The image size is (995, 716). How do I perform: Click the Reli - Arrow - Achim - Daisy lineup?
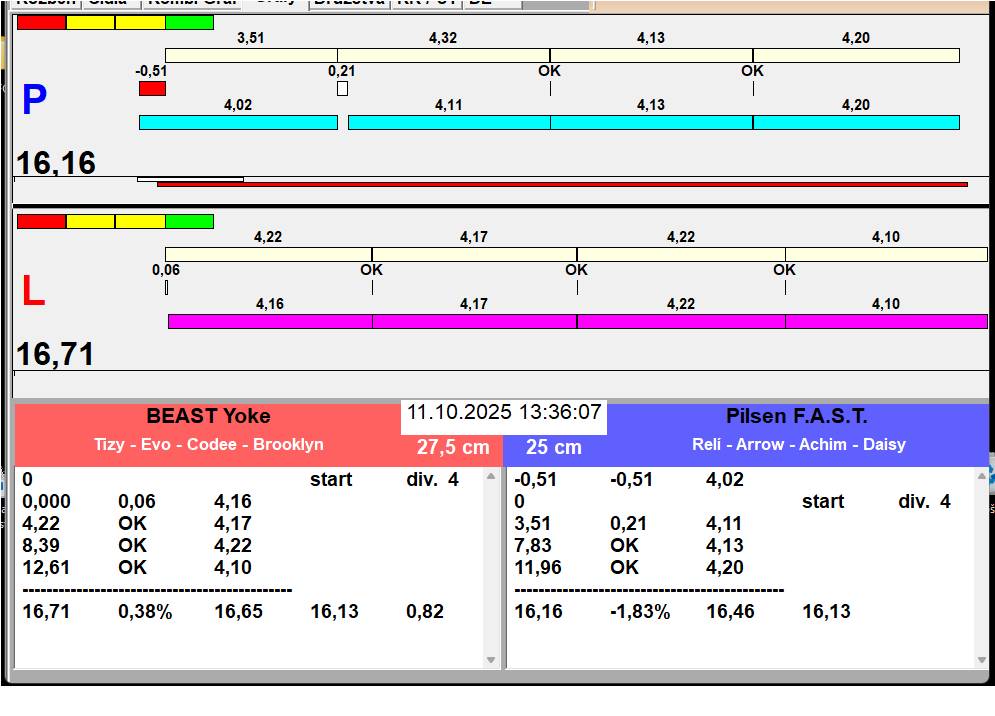click(798, 444)
